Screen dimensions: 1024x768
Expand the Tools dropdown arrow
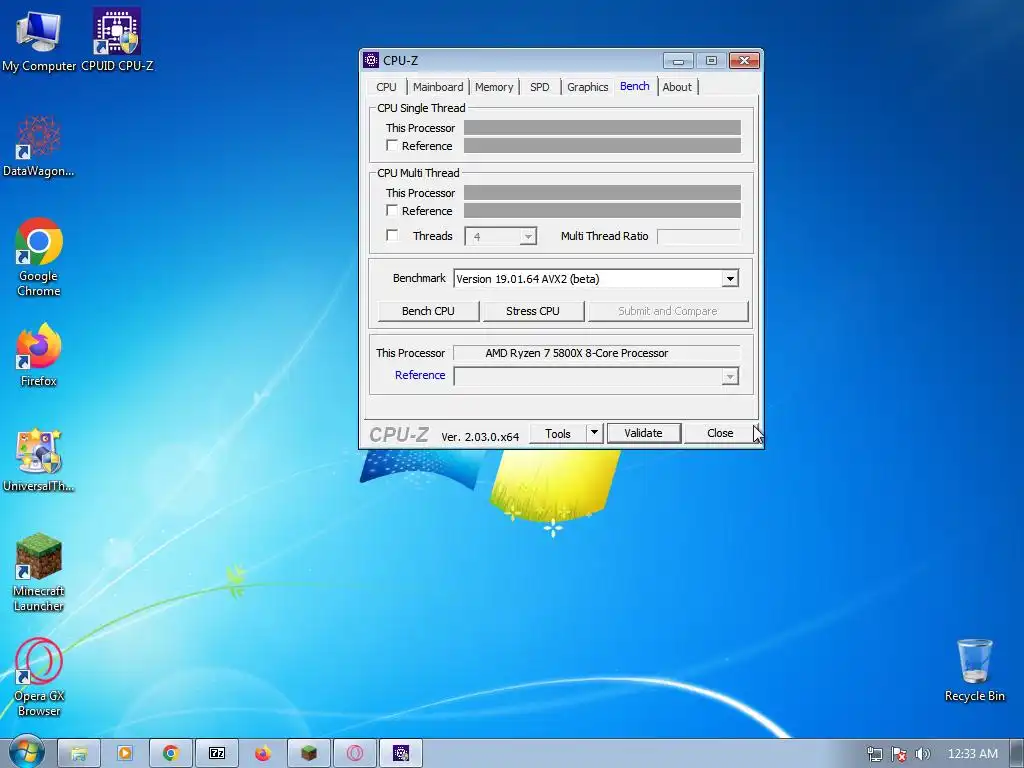[x=594, y=433]
